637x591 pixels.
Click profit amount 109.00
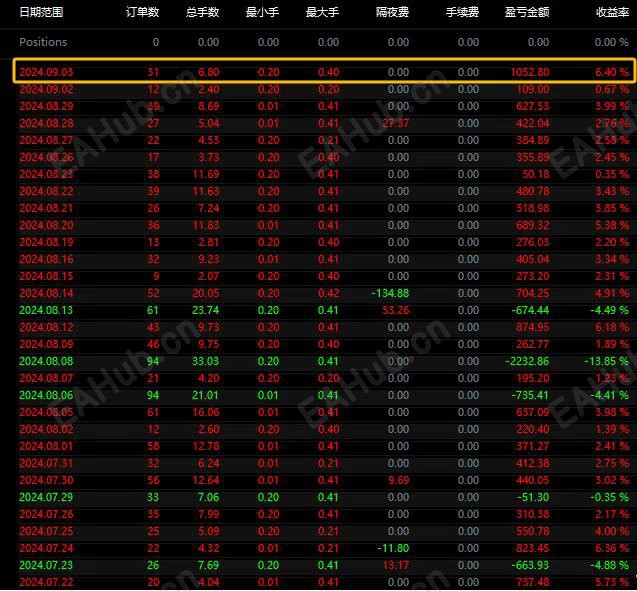coord(533,89)
